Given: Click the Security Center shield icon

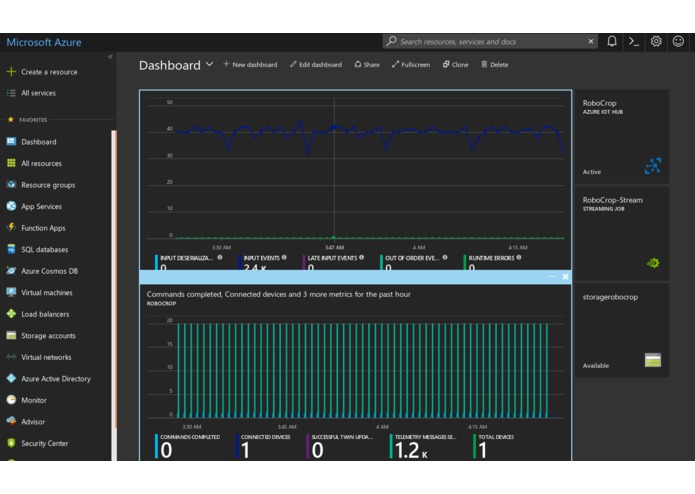Looking at the screenshot, I should click(x=11, y=443).
